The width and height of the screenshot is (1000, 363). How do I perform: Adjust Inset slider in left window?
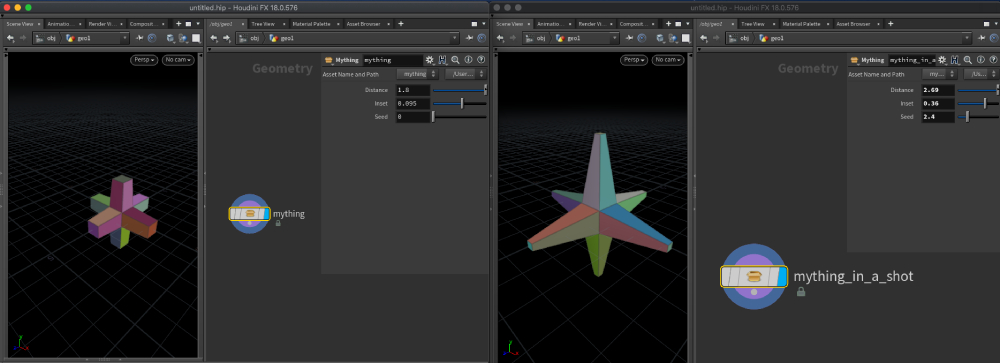460,103
